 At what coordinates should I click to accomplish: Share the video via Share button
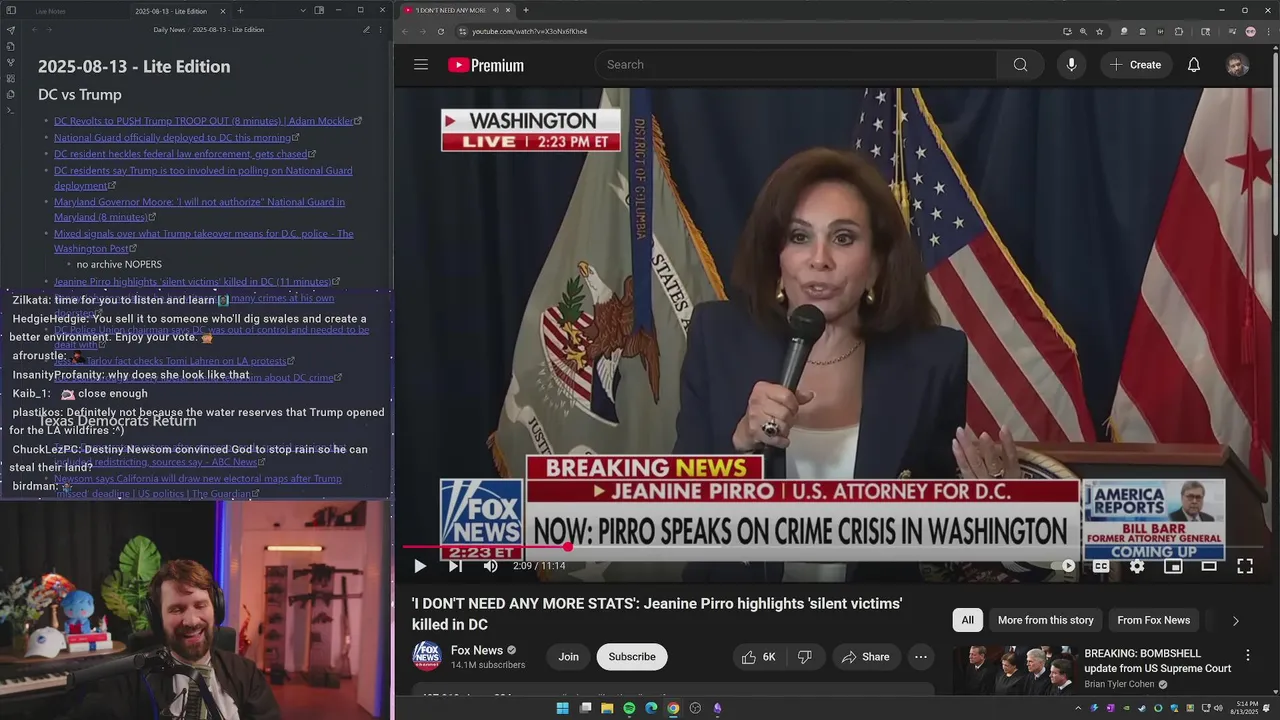866,657
